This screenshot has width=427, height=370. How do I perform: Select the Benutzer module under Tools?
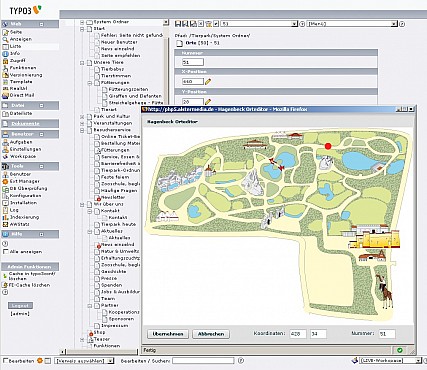coord(20,174)
